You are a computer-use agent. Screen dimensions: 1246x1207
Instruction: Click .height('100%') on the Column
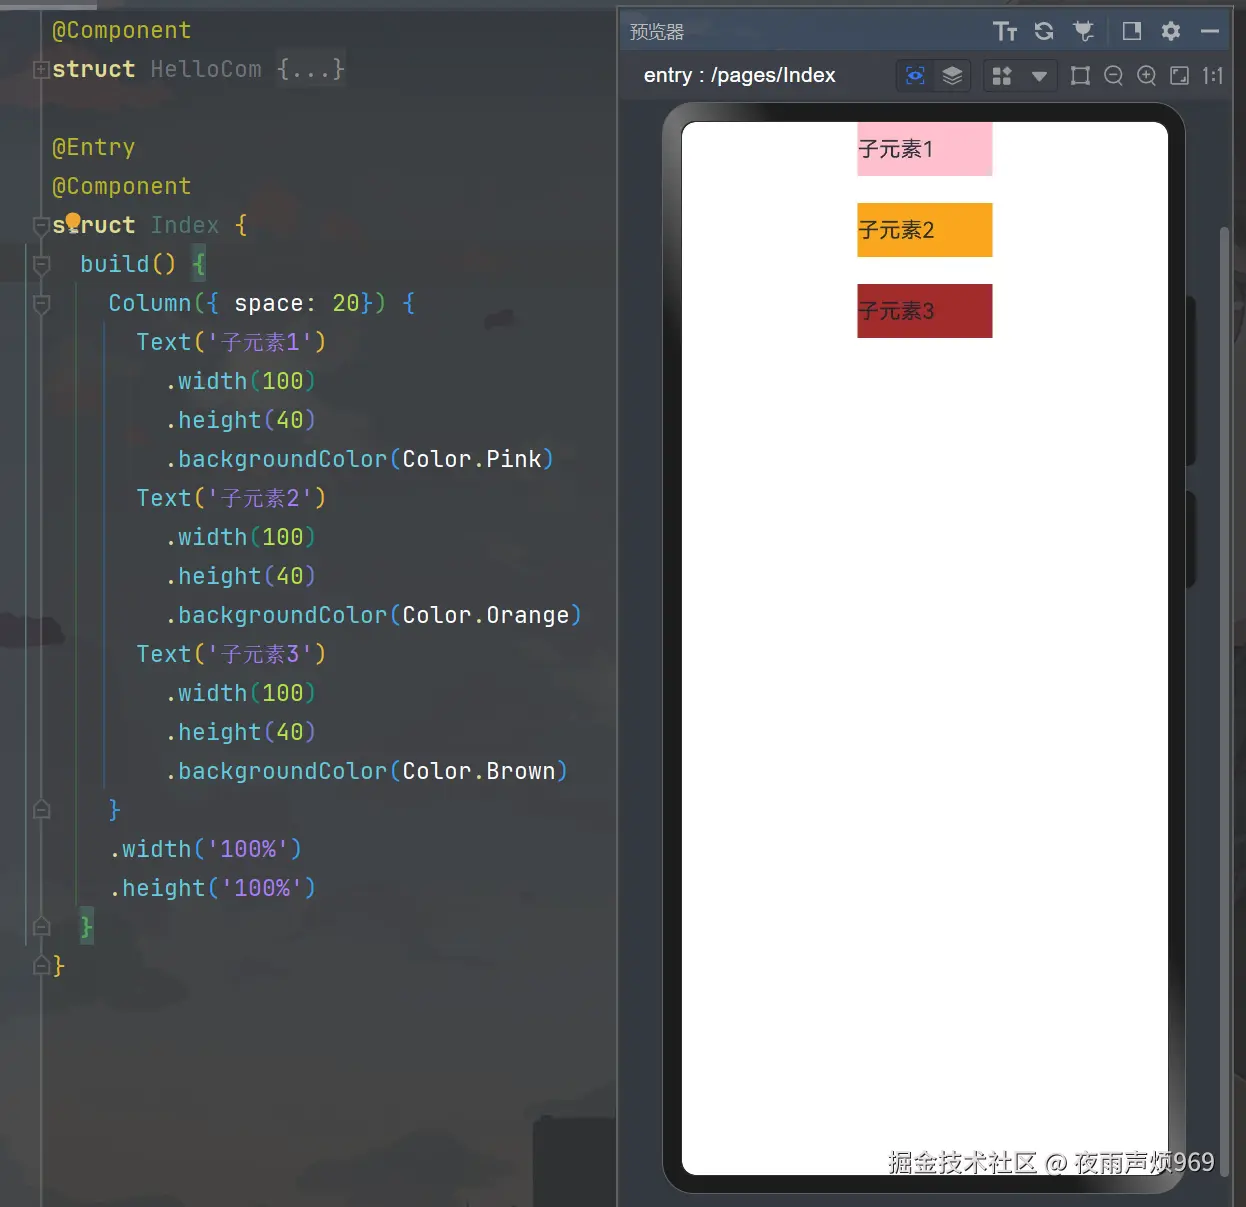pyautogui.click(x=212, y=888)
